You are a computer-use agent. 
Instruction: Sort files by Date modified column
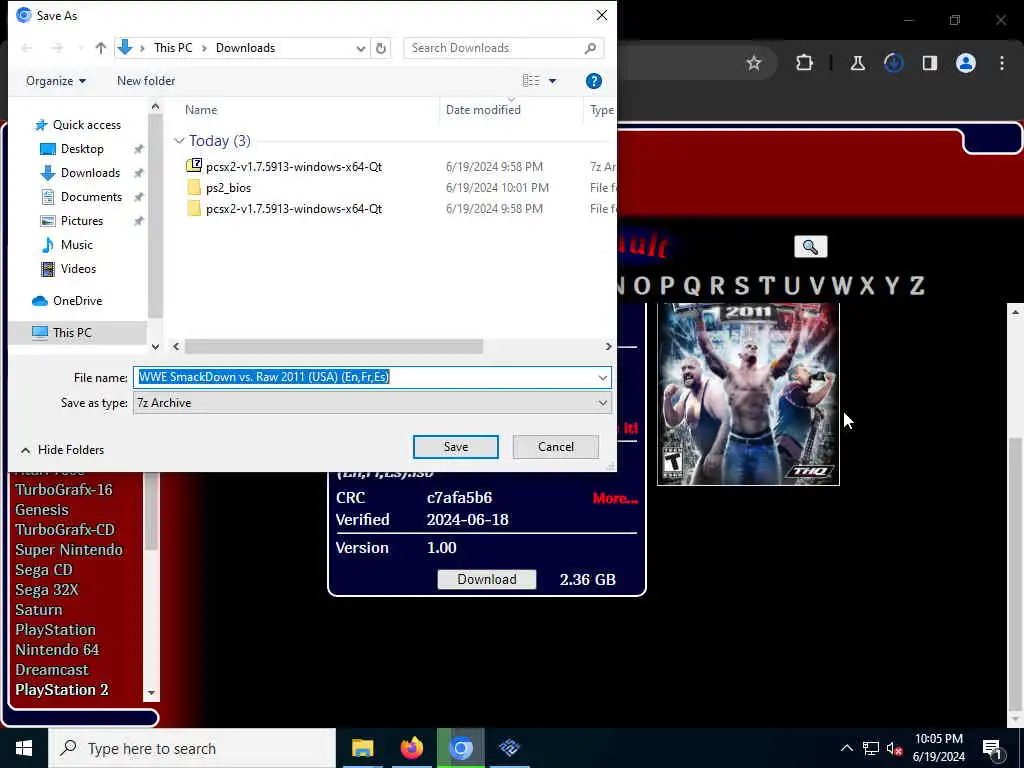483,110
